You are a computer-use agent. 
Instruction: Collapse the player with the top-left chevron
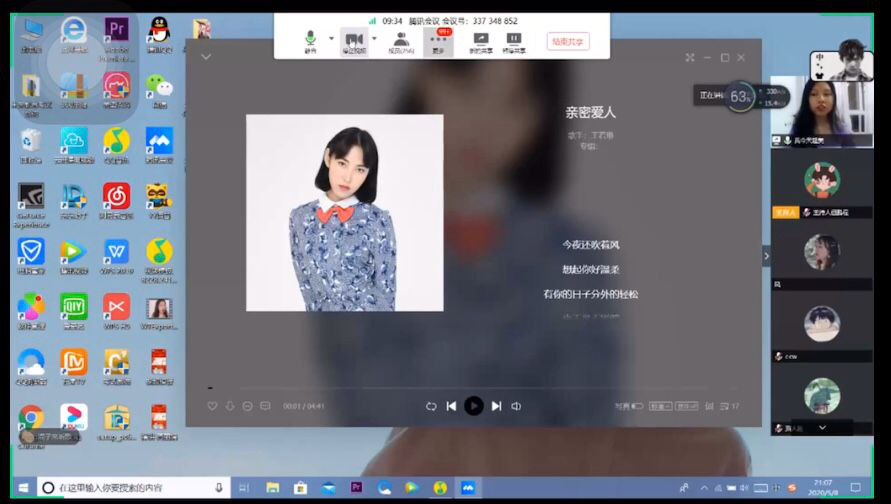pos(206,57)
